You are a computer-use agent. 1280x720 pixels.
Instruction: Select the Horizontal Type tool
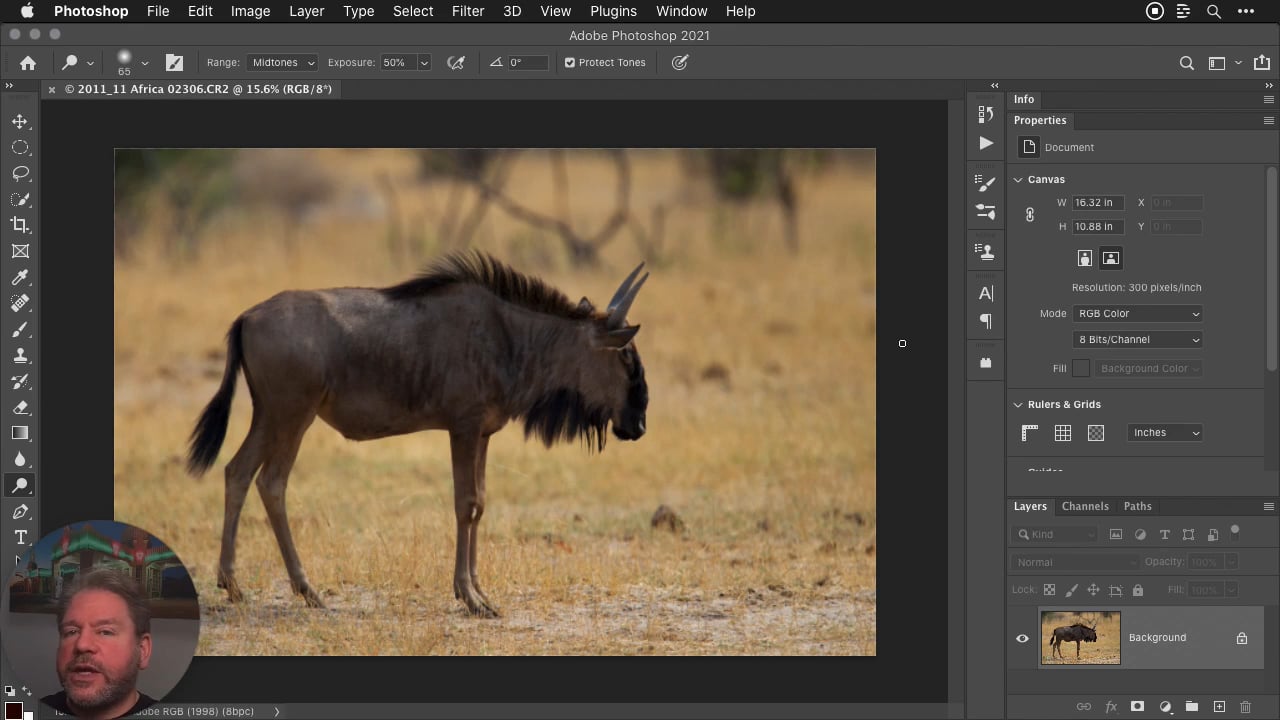pyautogui.click(x=20, y=537)
